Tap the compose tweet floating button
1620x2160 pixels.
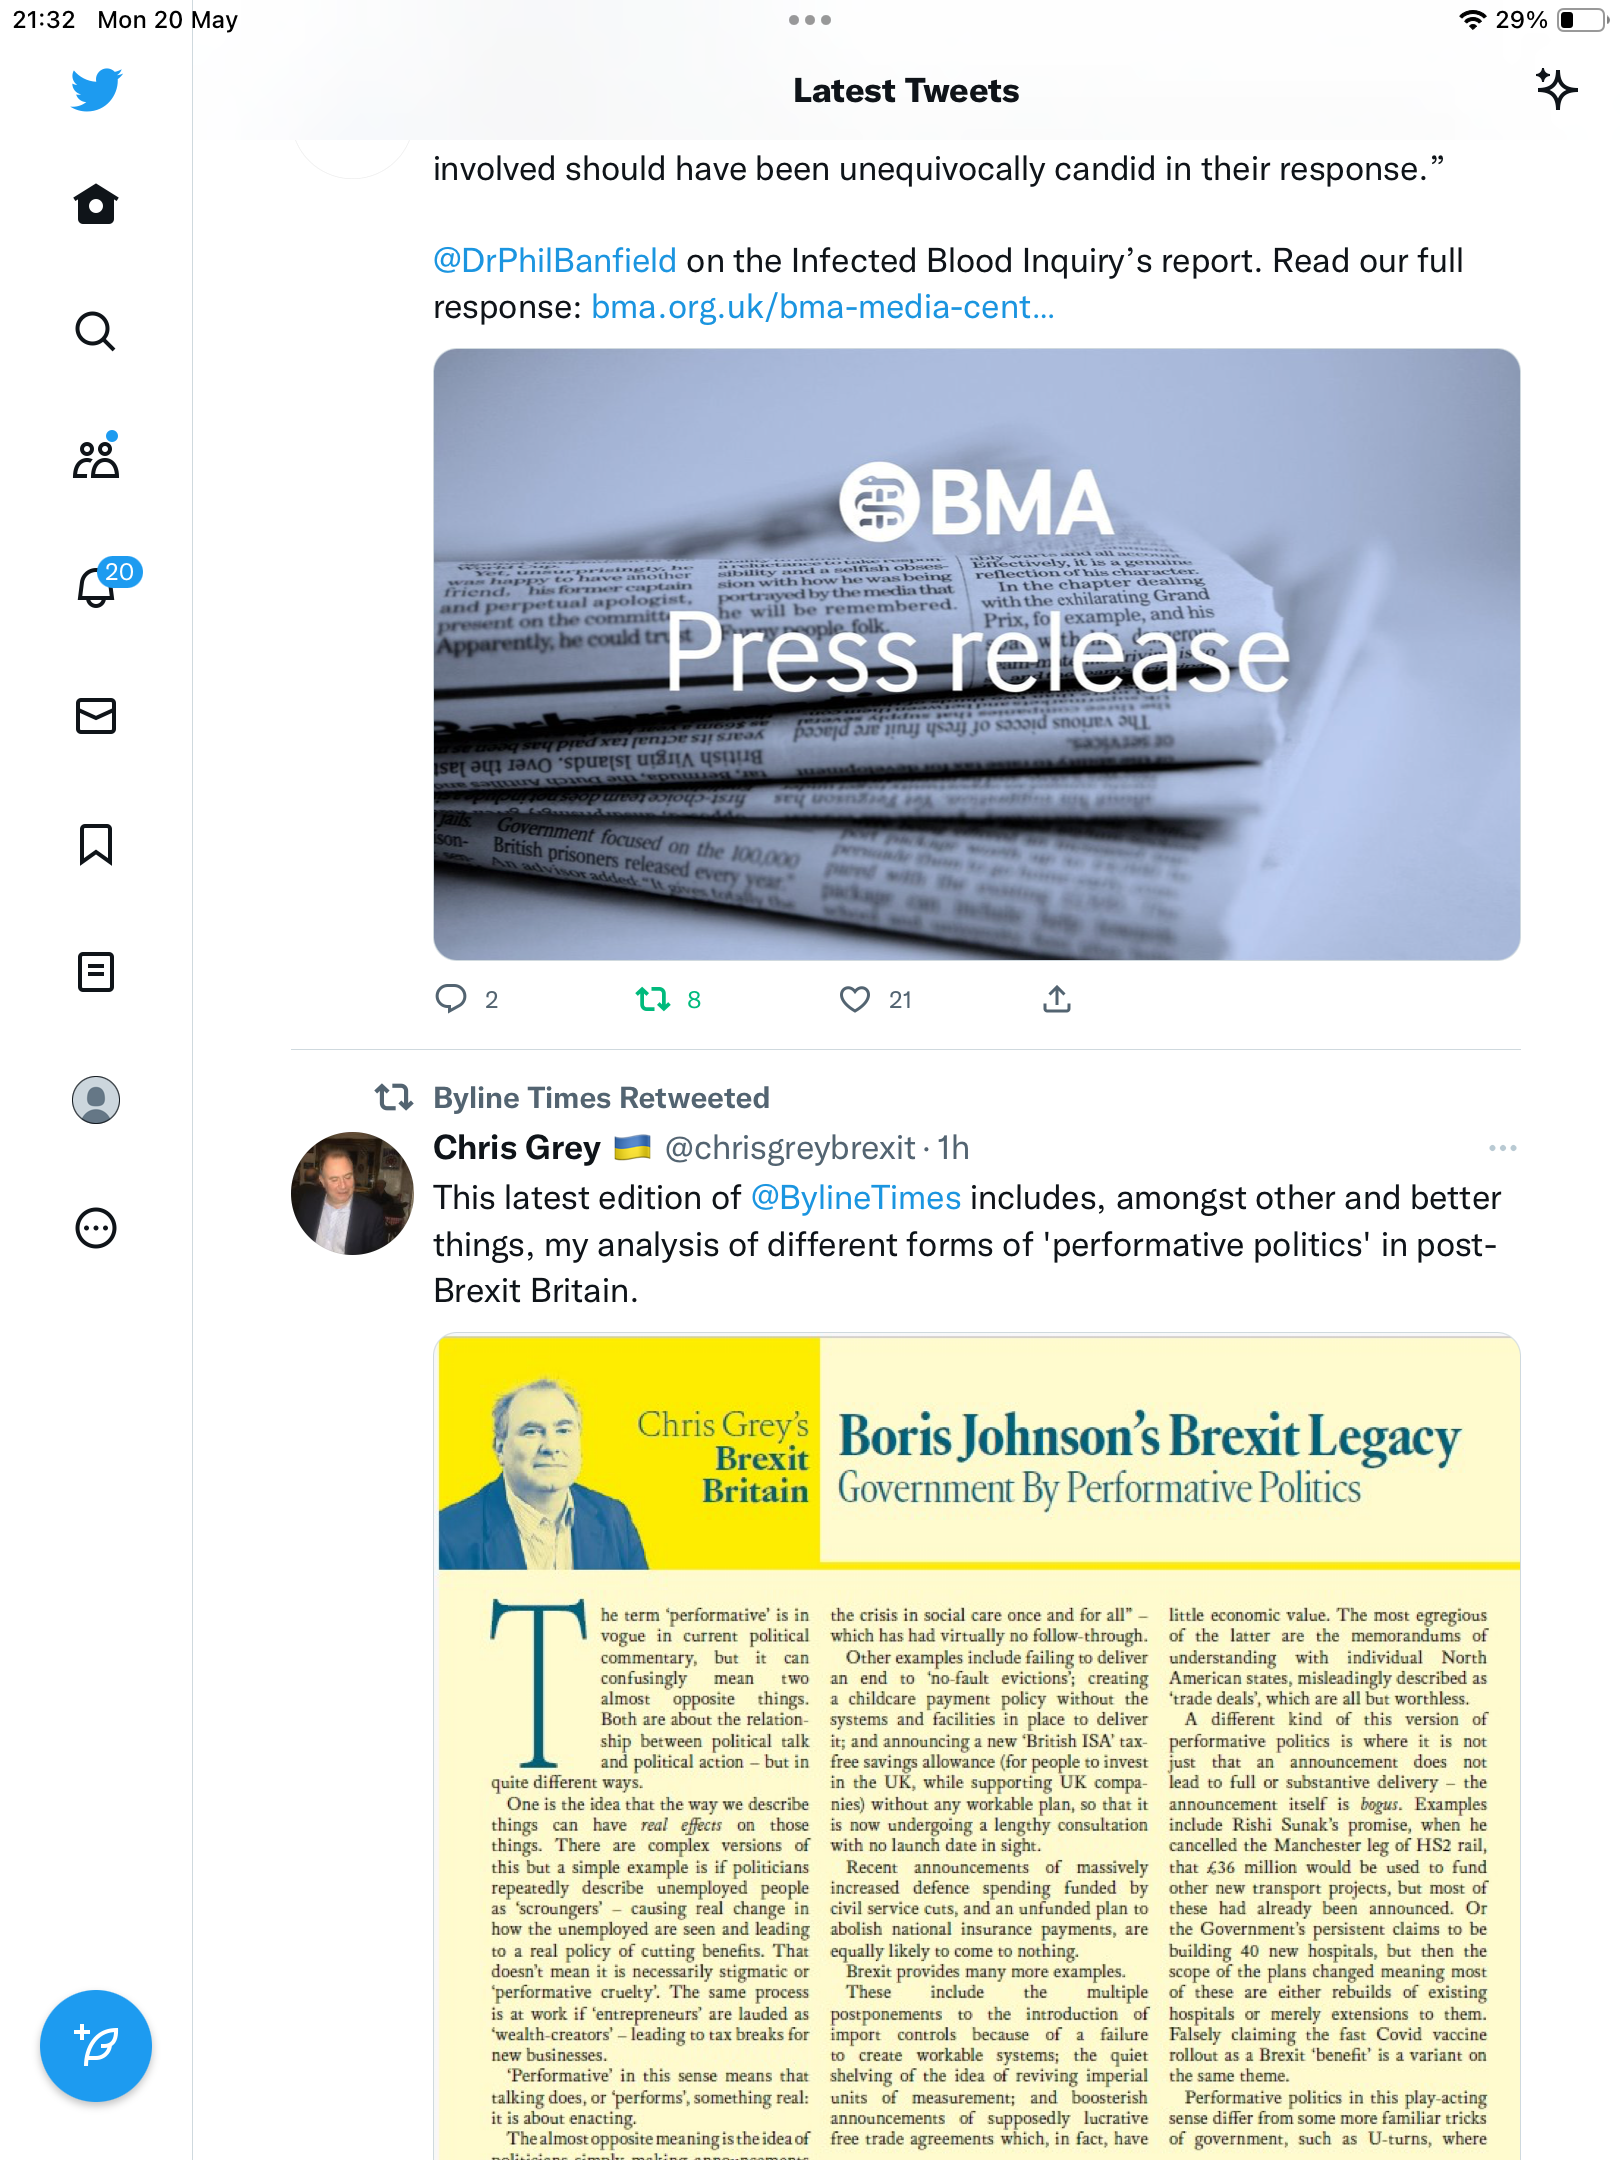(96, 2046)
